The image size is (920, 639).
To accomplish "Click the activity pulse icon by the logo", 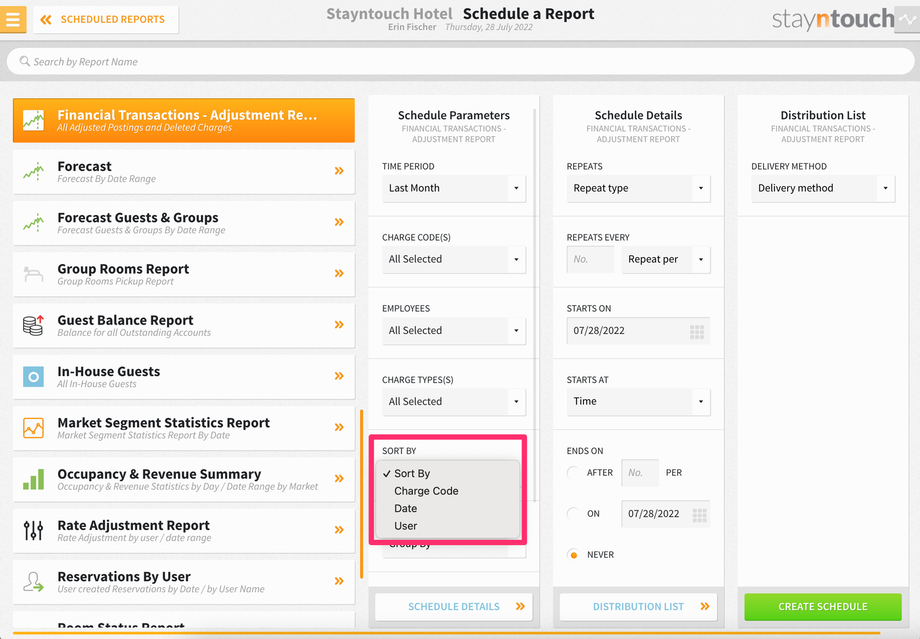I will coord(907,19).
